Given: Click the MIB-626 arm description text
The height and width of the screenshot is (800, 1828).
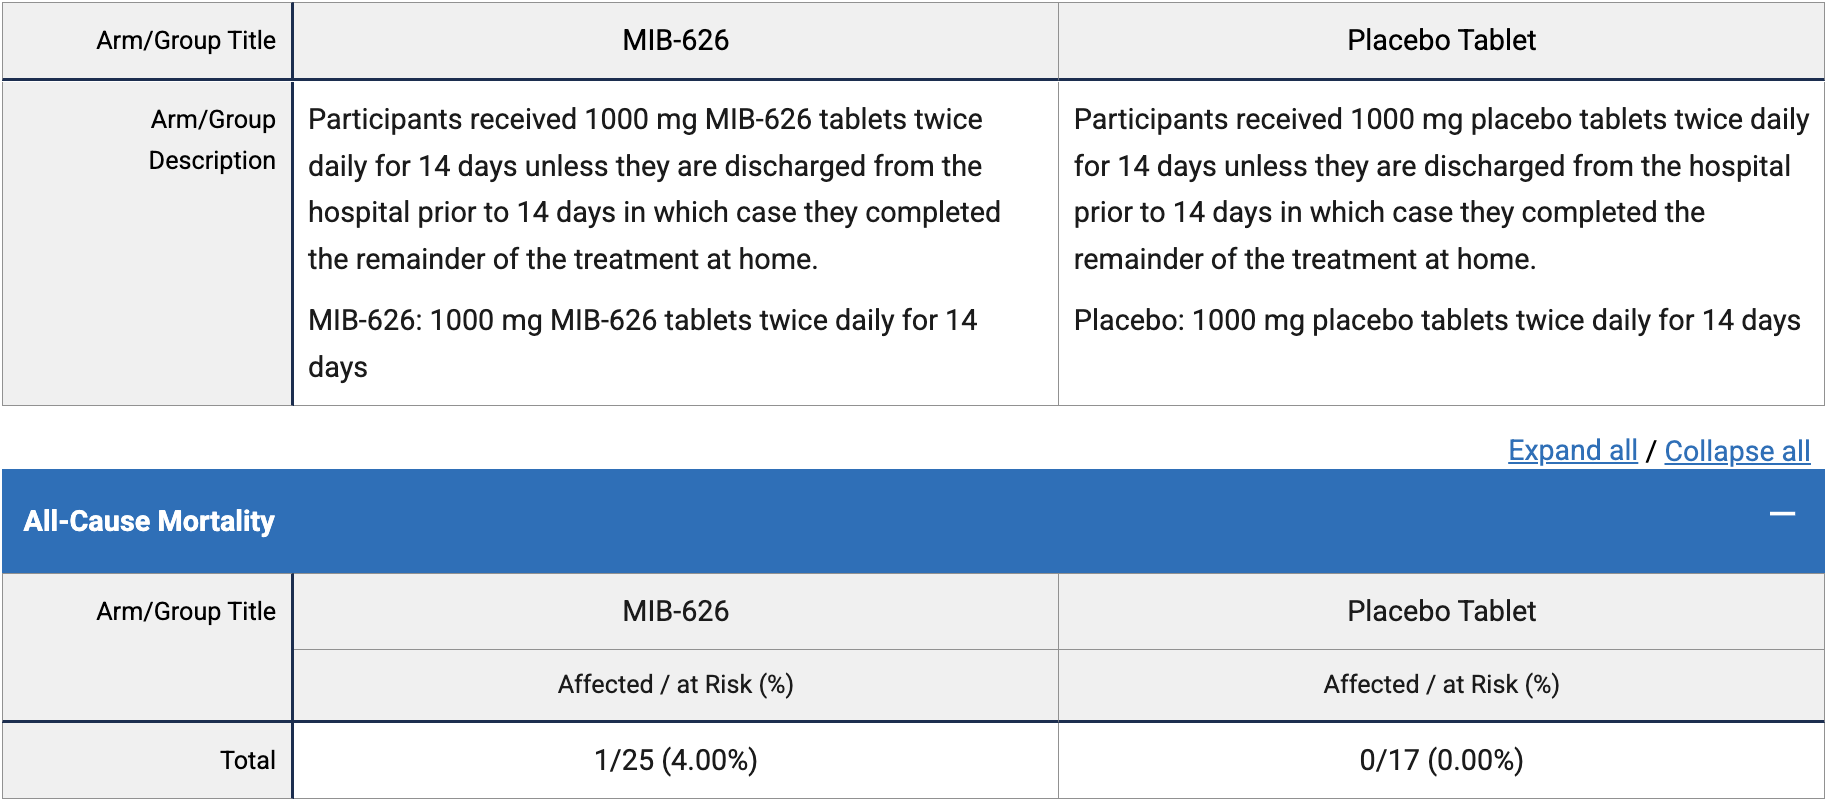Looking at the screenshot, I should [654, 189].
